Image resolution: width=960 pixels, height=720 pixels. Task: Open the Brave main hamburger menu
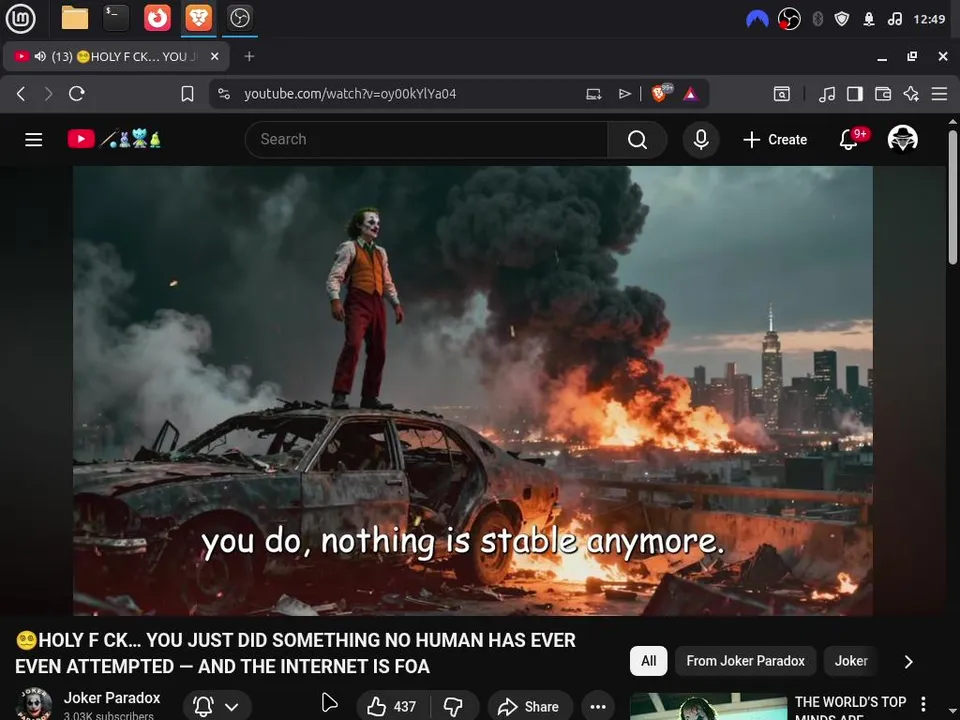coord(940,94)
